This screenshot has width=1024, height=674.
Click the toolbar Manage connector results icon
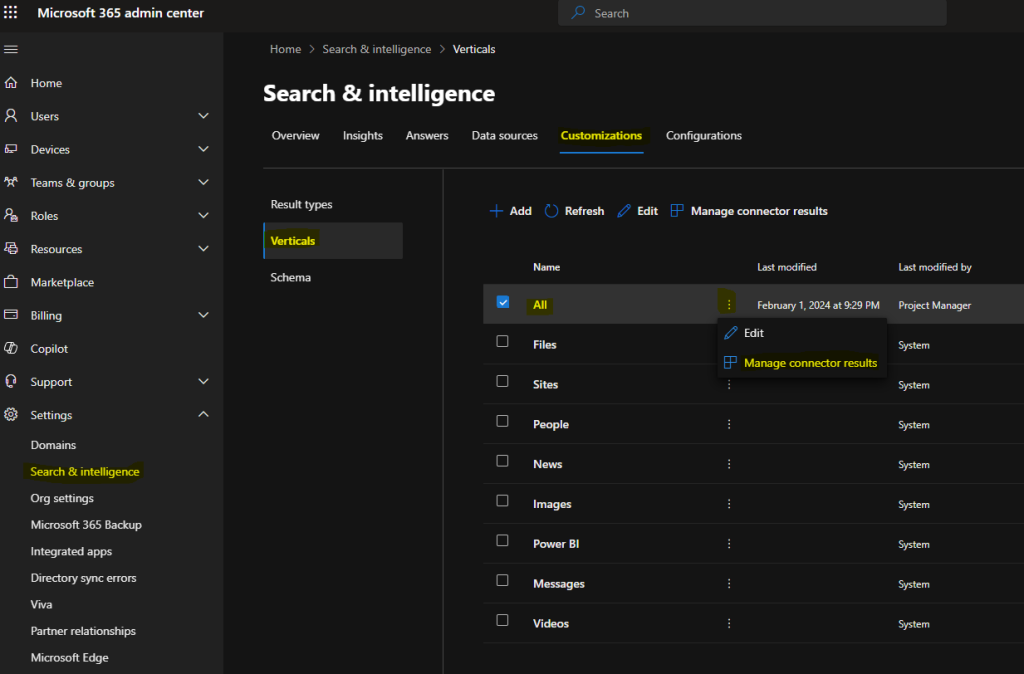click(677, 211)
